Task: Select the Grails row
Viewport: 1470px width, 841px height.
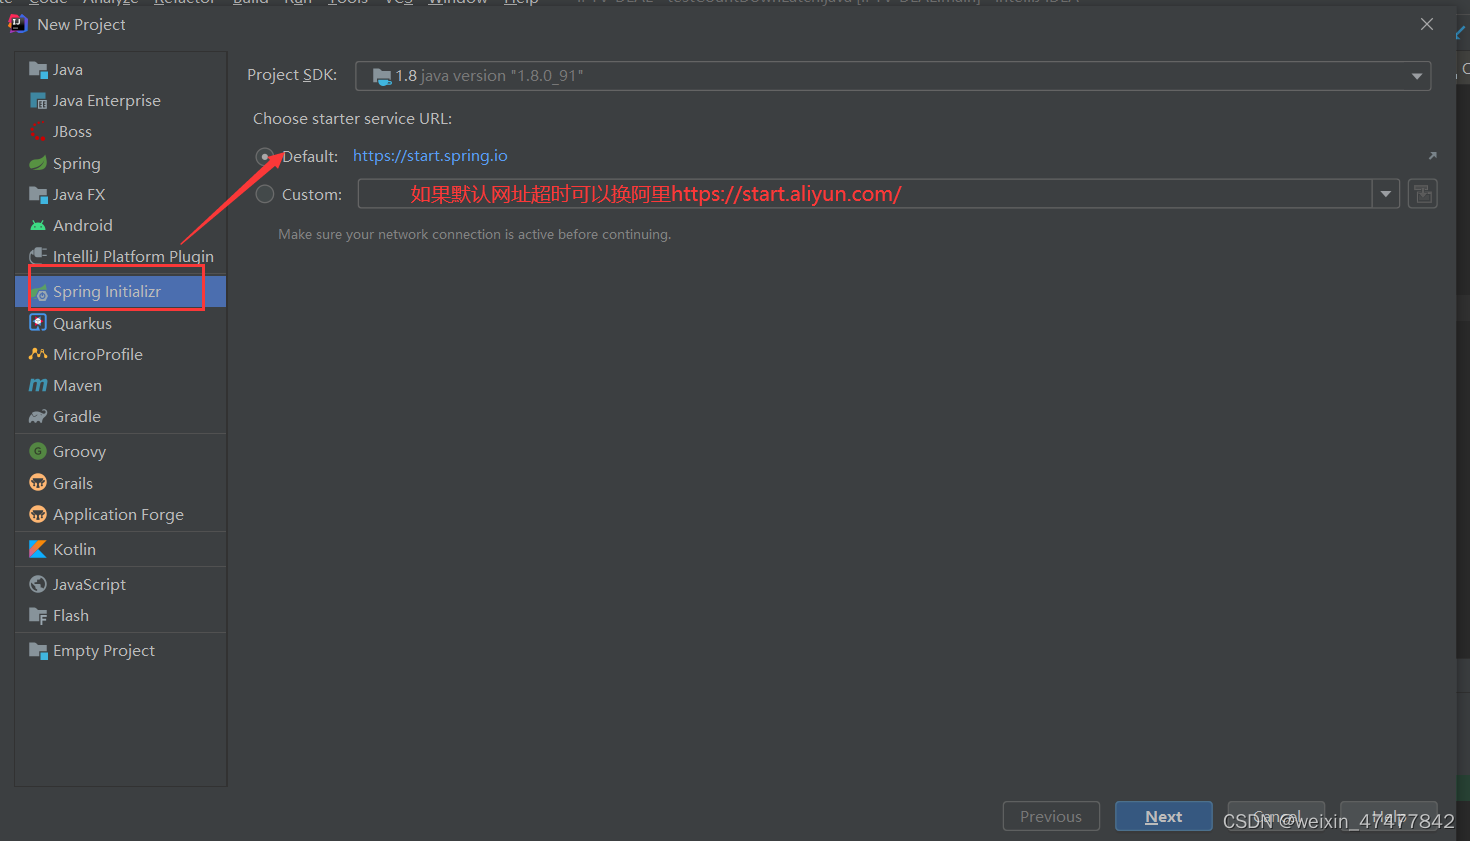Action: (121, 483)
